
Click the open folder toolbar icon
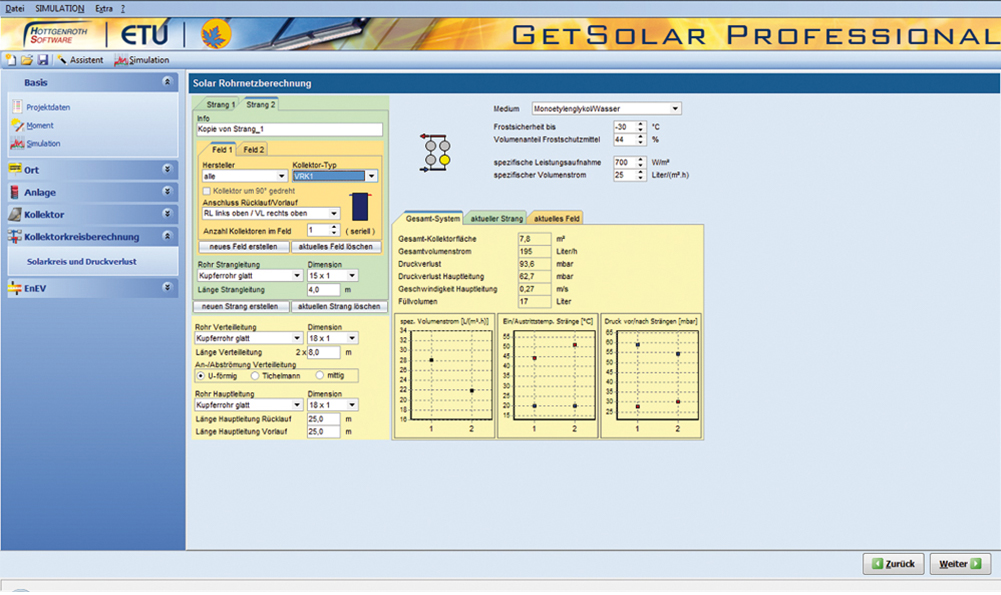point(27,60)
